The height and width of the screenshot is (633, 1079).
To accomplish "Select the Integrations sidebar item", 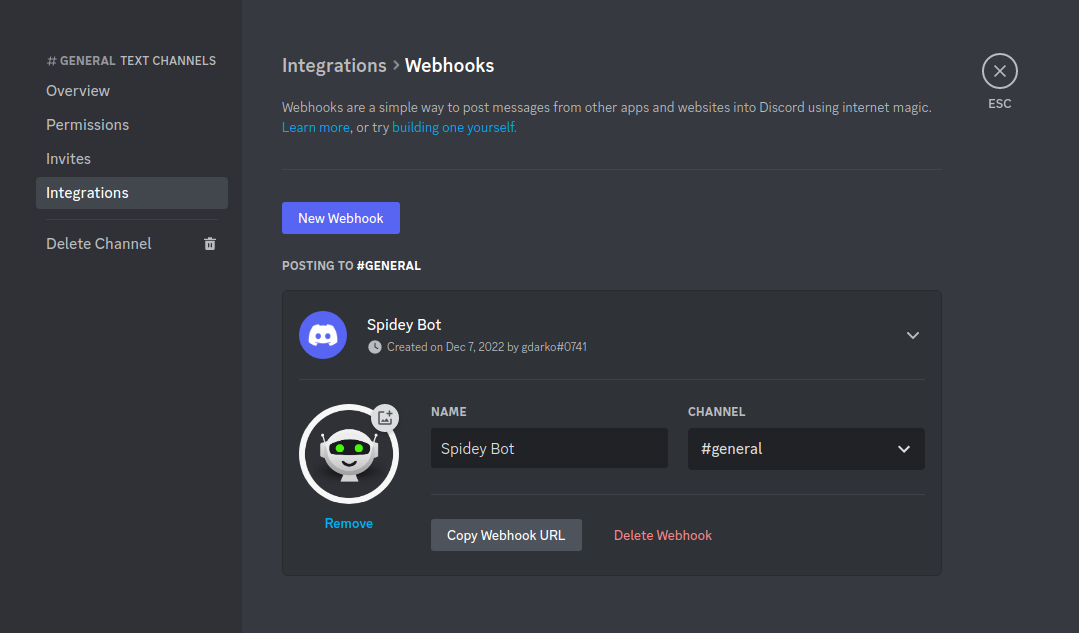I will (87, 193).
